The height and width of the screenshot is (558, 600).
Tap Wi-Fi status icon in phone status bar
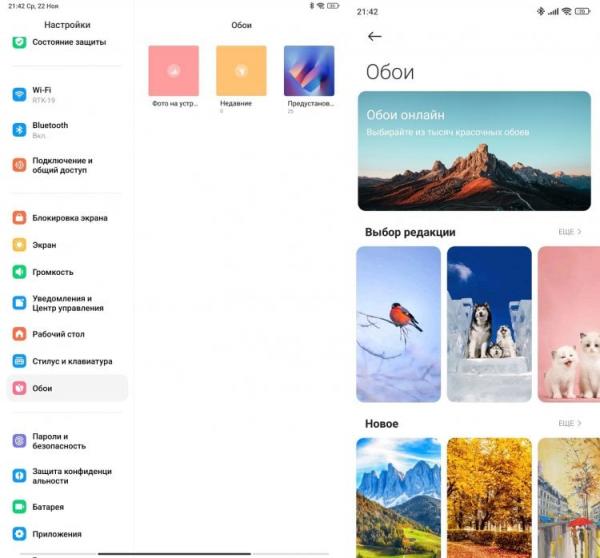(x=566, y=11)
